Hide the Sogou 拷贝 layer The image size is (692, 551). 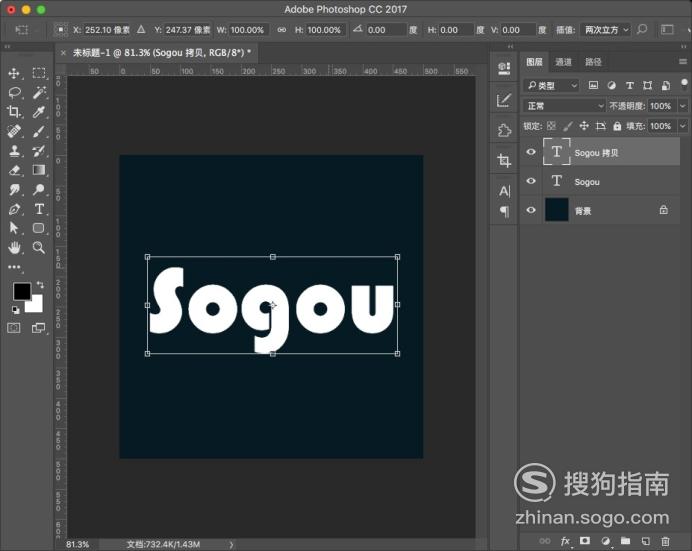(531, 152)
